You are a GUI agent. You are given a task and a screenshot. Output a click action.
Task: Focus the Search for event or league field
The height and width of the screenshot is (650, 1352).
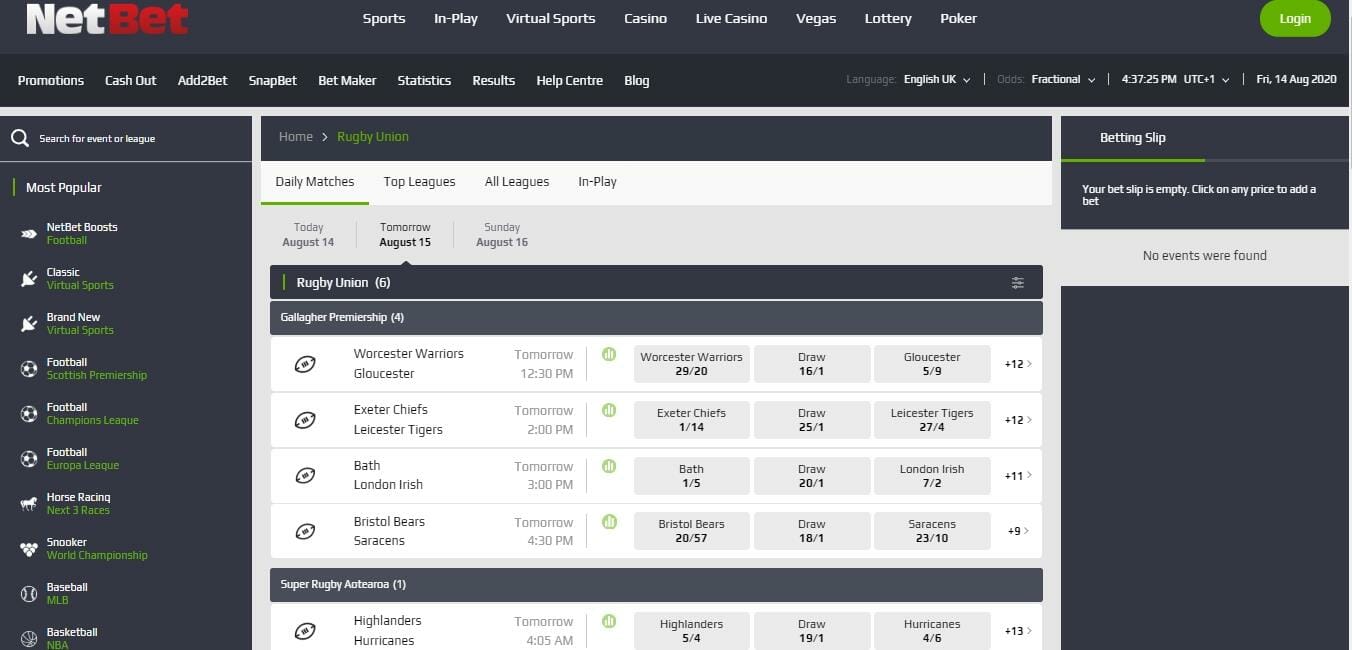pyautogui.click(x=126, y=138)
